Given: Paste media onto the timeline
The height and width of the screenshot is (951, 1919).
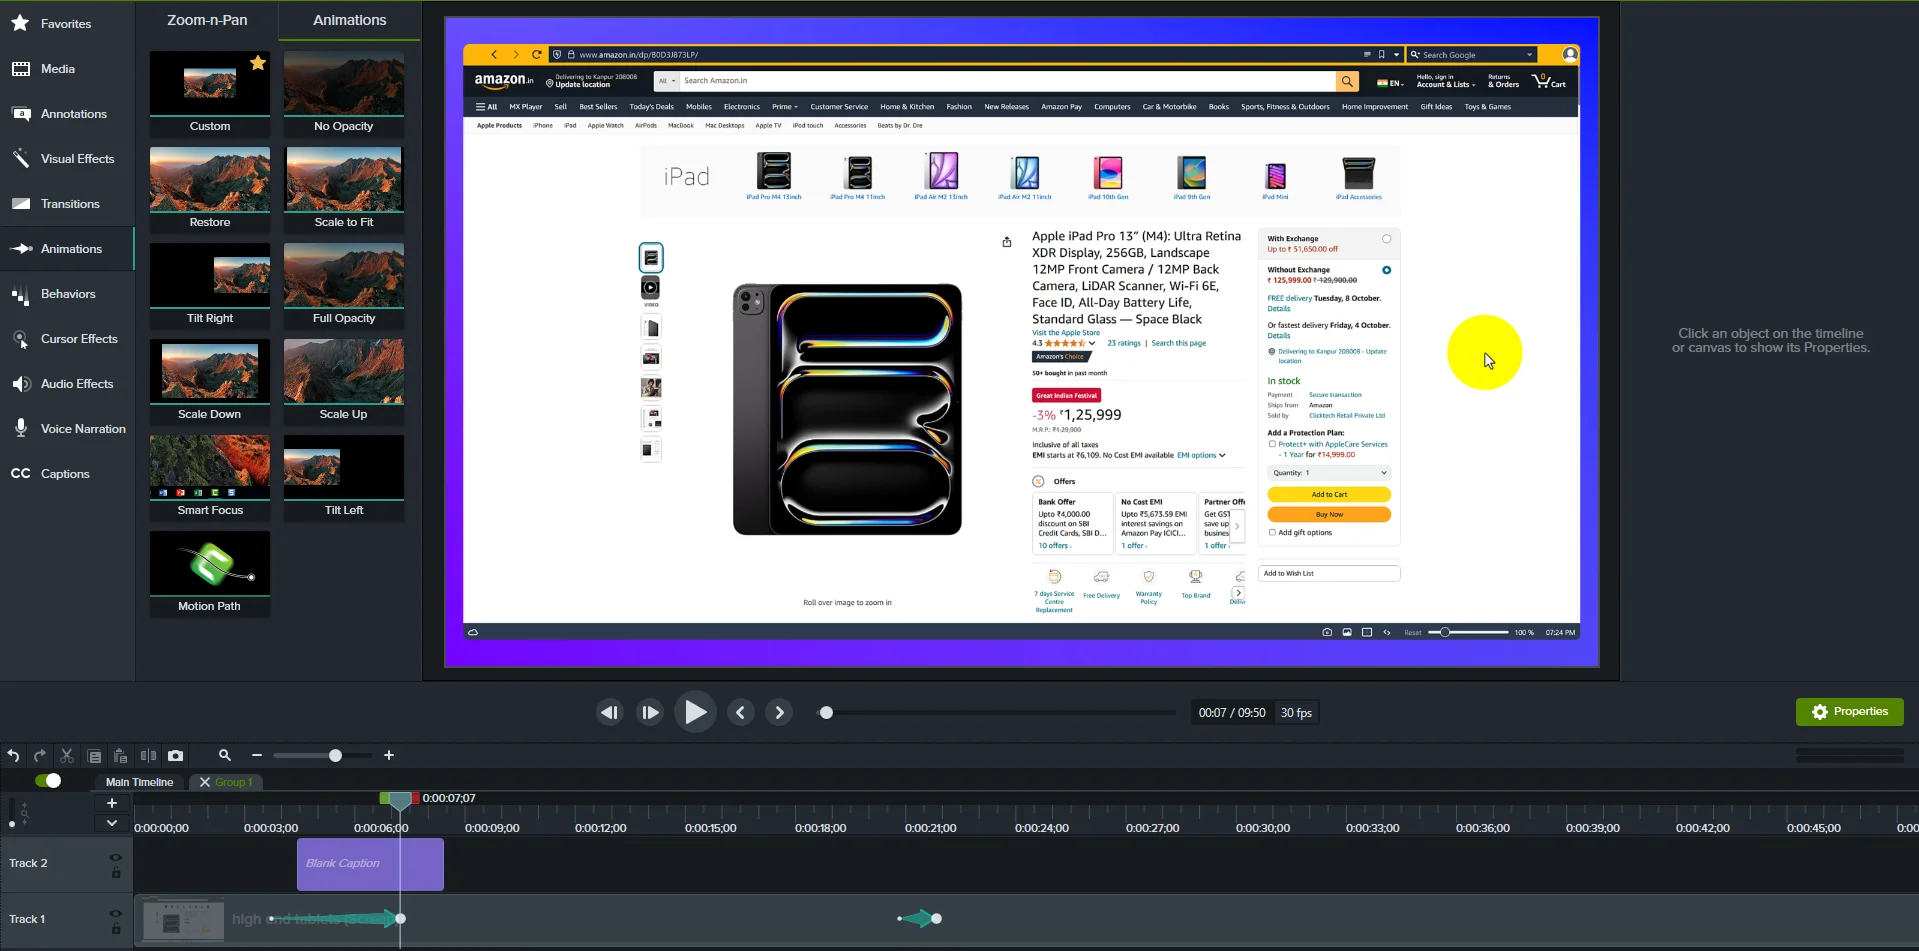Looking at the screenshot, I should tap(120, 756).
